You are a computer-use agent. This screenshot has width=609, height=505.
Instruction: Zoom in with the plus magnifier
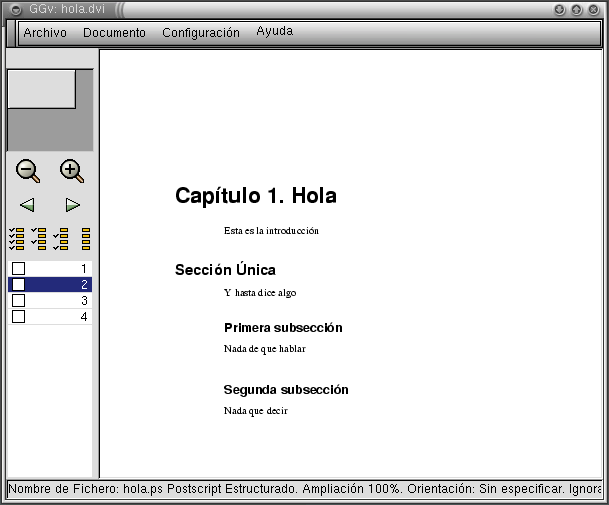[x=71, y=171]
